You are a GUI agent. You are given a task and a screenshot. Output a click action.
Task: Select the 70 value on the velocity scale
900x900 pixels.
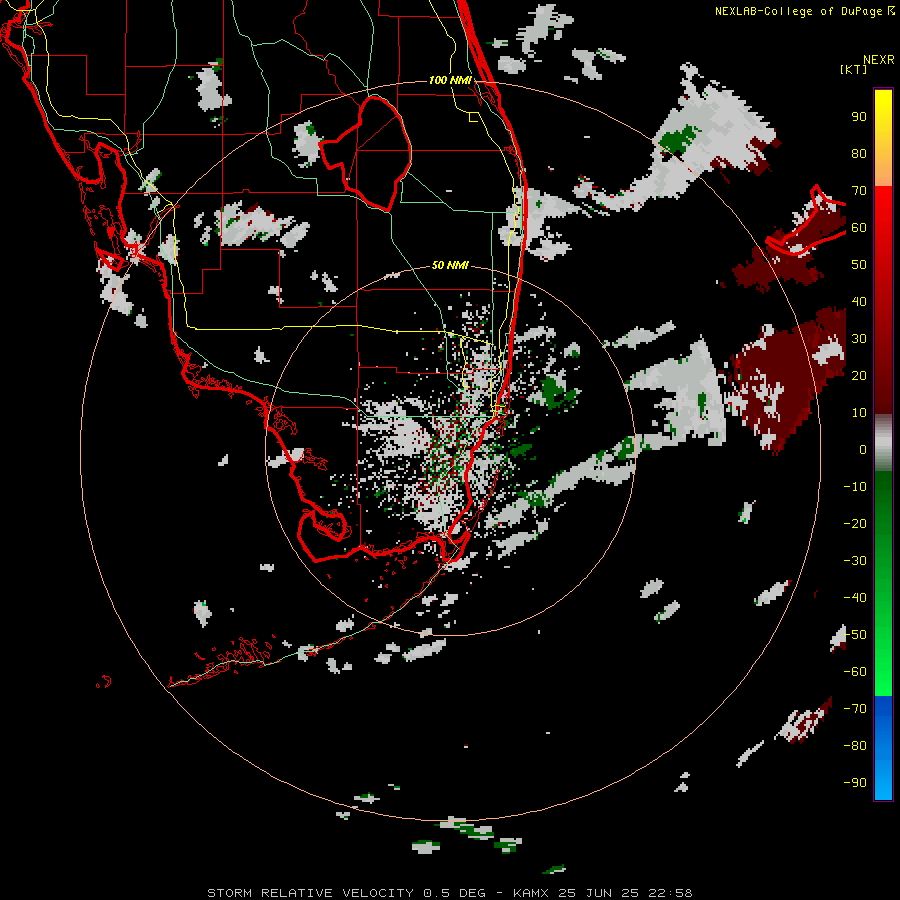click(x=859, y=191)
